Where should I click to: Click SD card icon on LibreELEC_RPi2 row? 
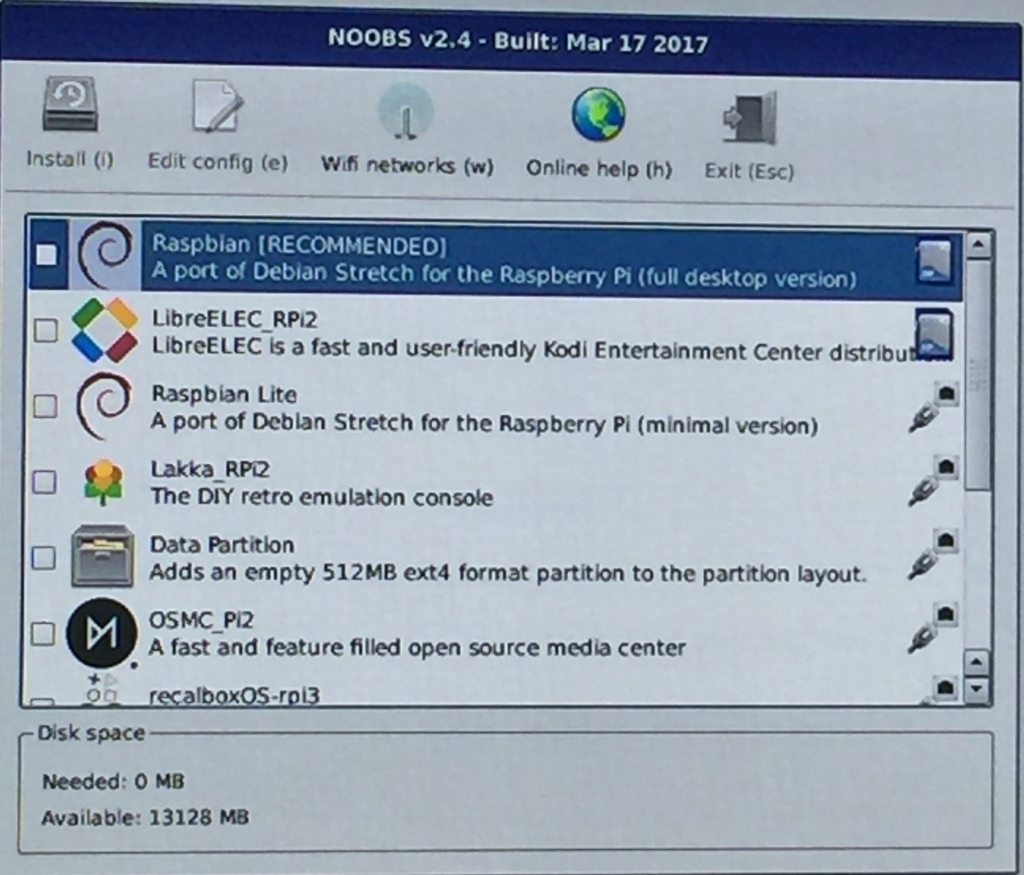click(x=934, y=334)
